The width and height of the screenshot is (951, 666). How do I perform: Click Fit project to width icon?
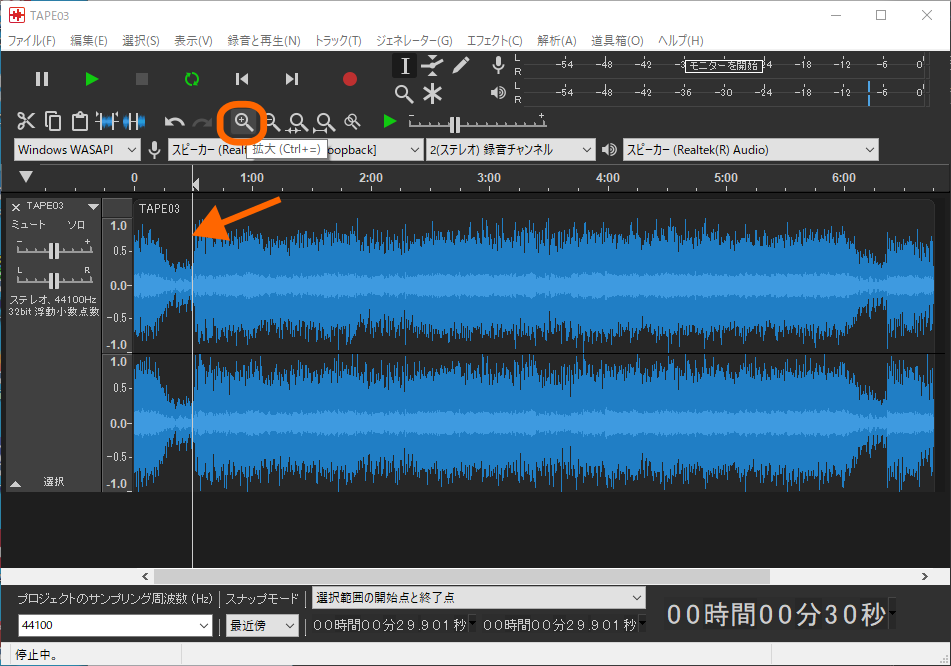tap(325, 123)
